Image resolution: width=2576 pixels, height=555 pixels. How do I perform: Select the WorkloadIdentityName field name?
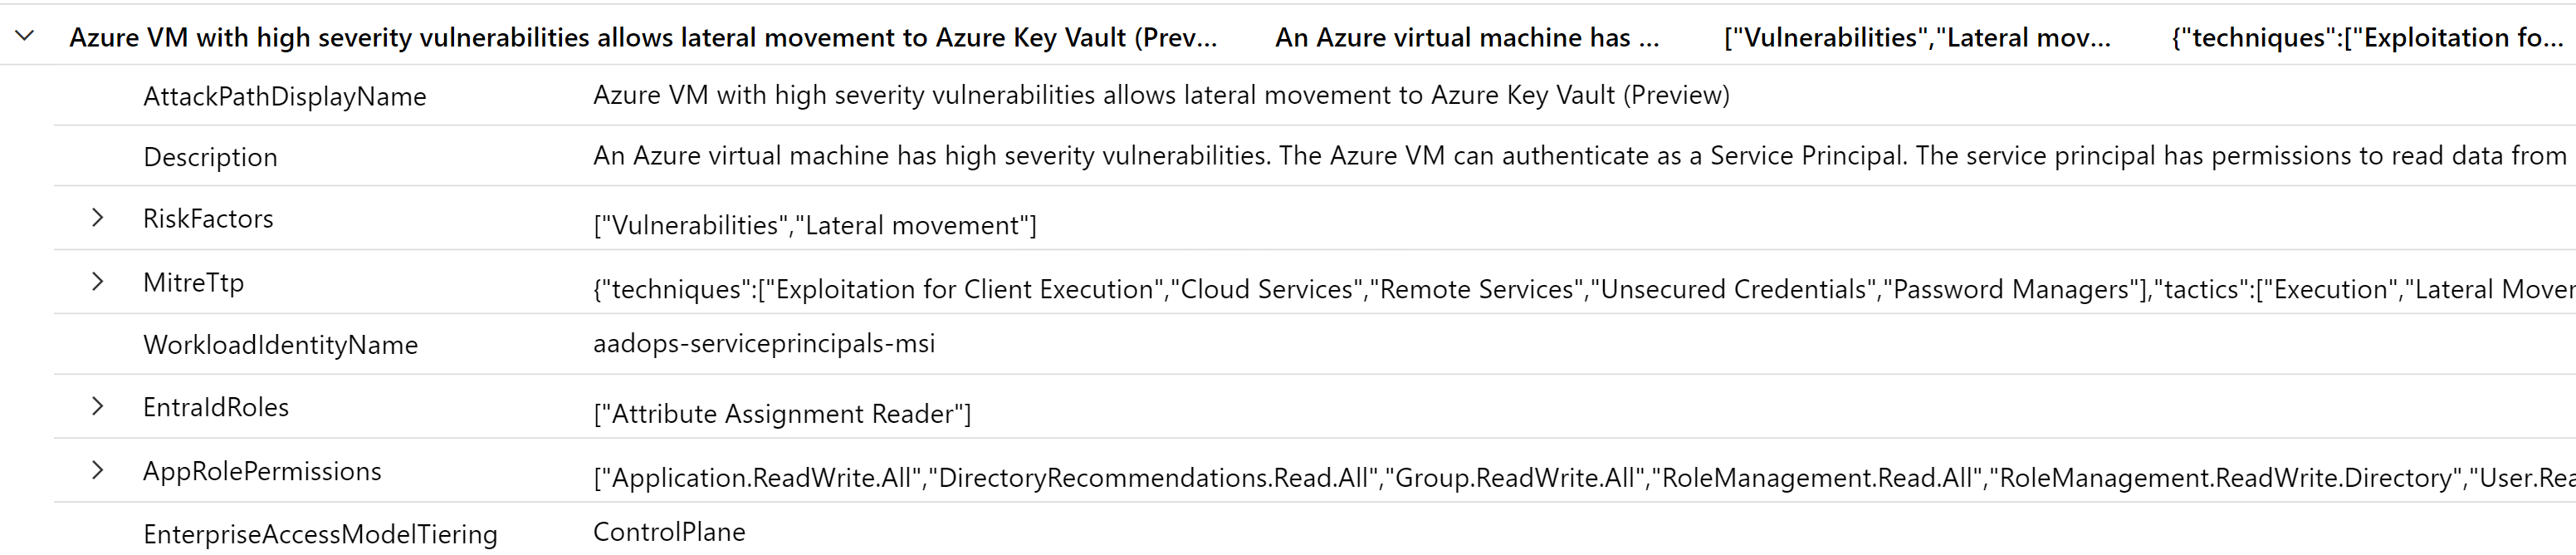tap(280, 345)
